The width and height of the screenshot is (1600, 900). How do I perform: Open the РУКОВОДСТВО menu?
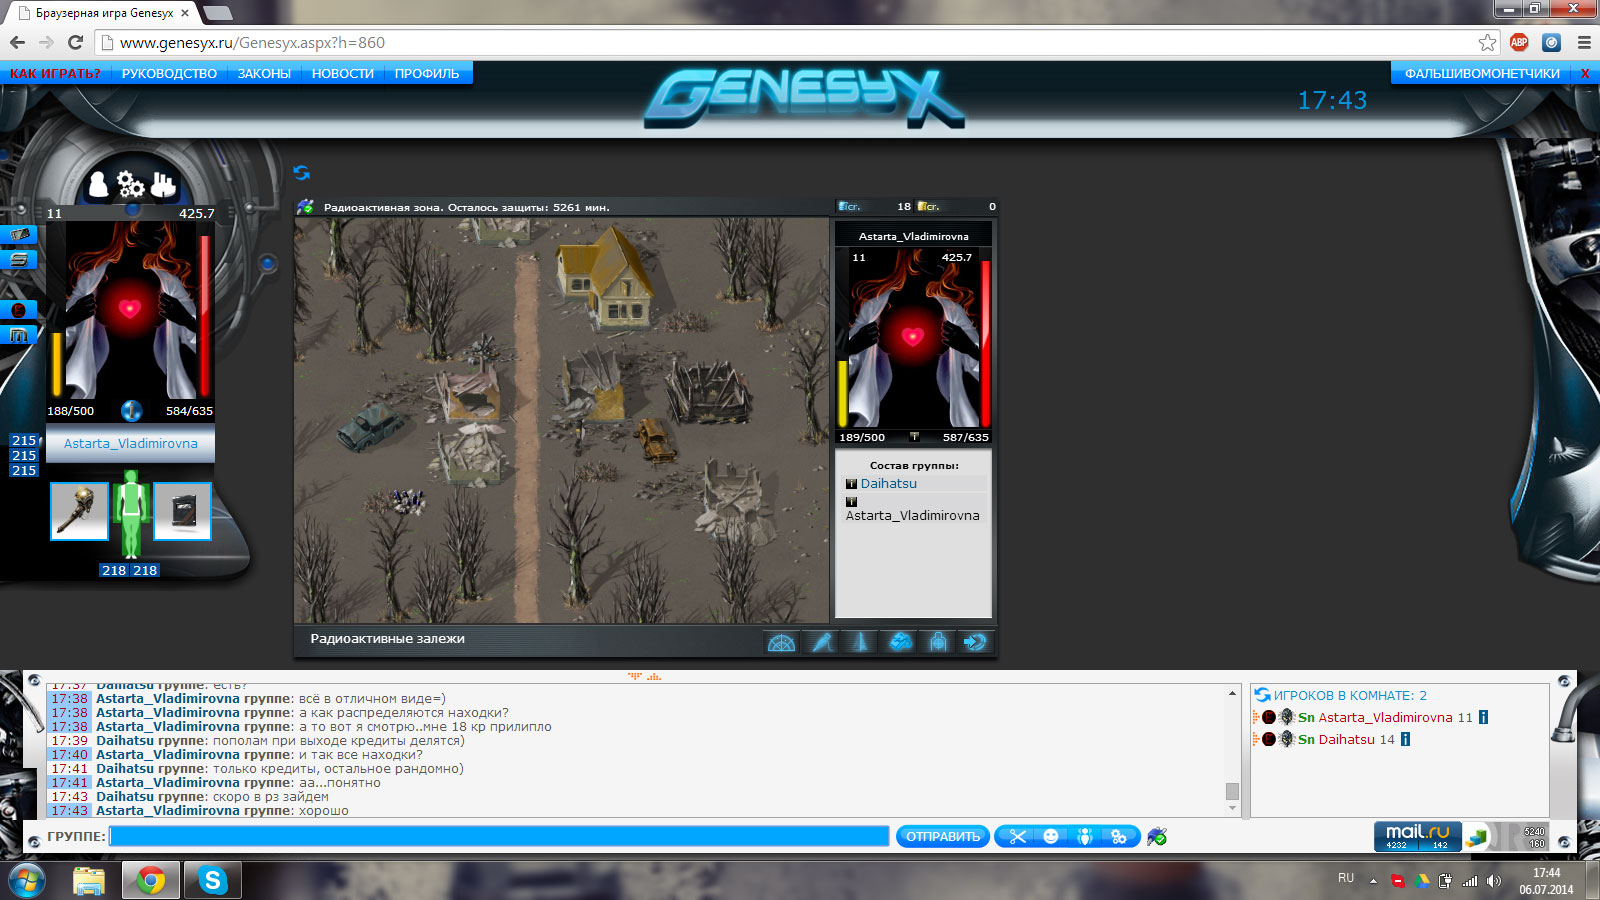tap(169, 74)
